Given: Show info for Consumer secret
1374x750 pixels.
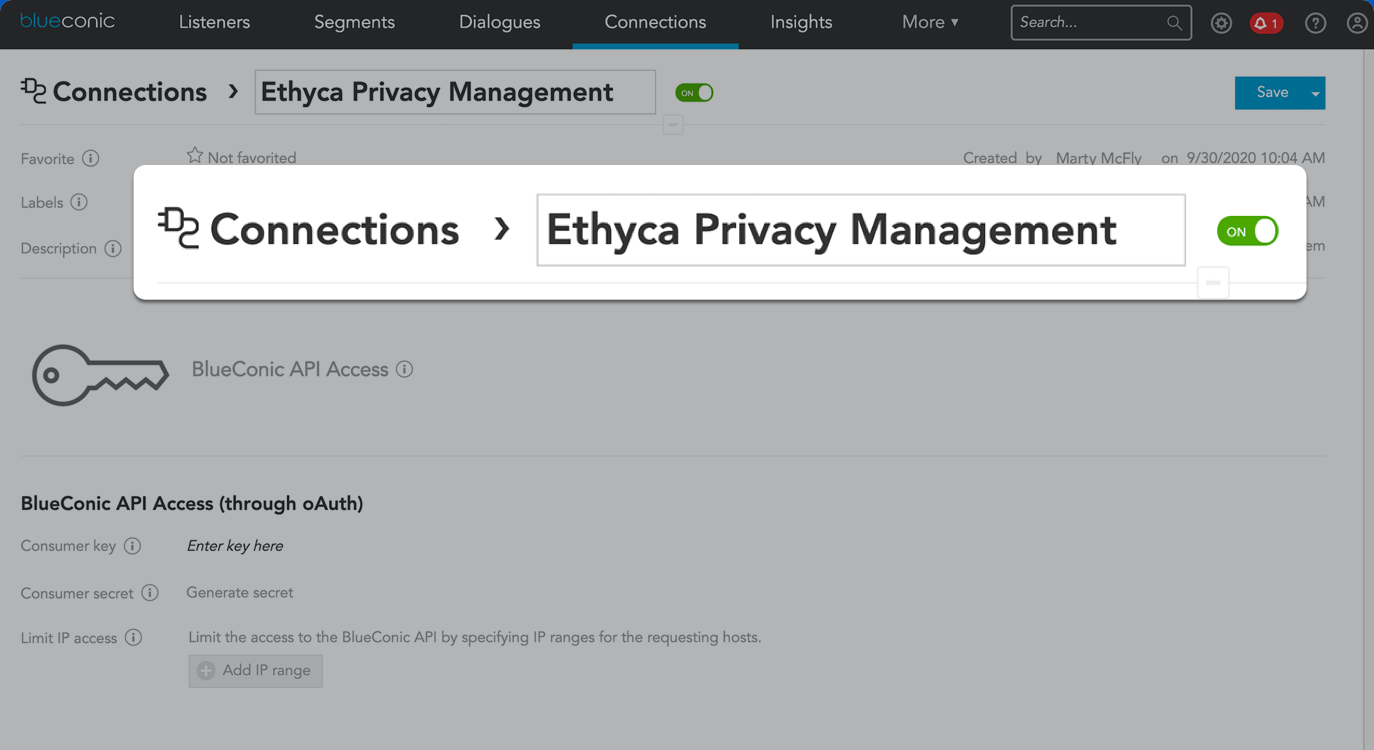Looking at the screenshot, I should [x=150, y=592].
